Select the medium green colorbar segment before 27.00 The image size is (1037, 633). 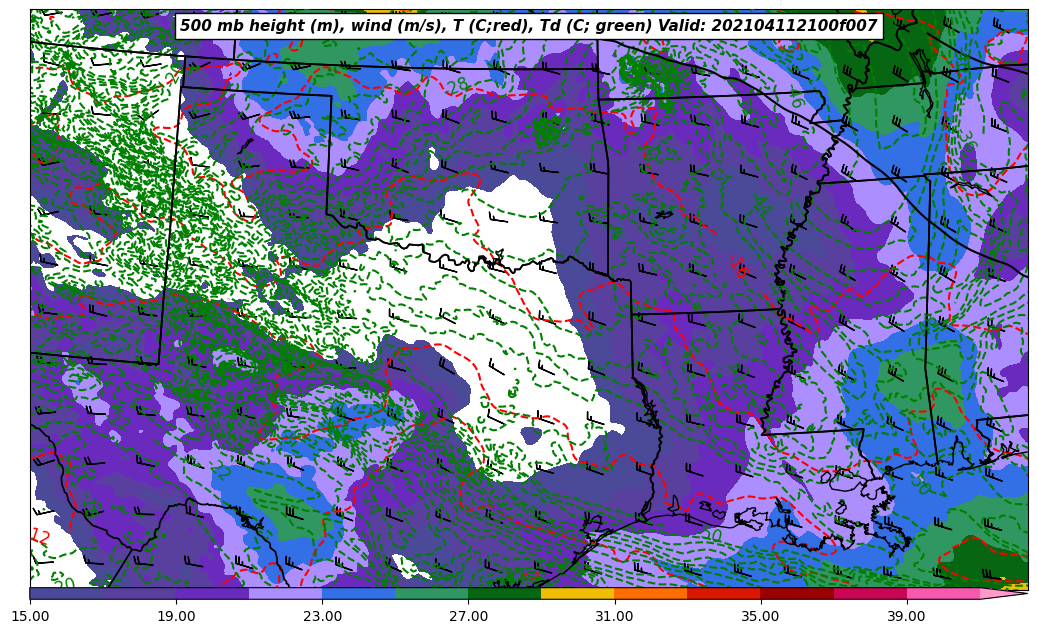point(431,593)
